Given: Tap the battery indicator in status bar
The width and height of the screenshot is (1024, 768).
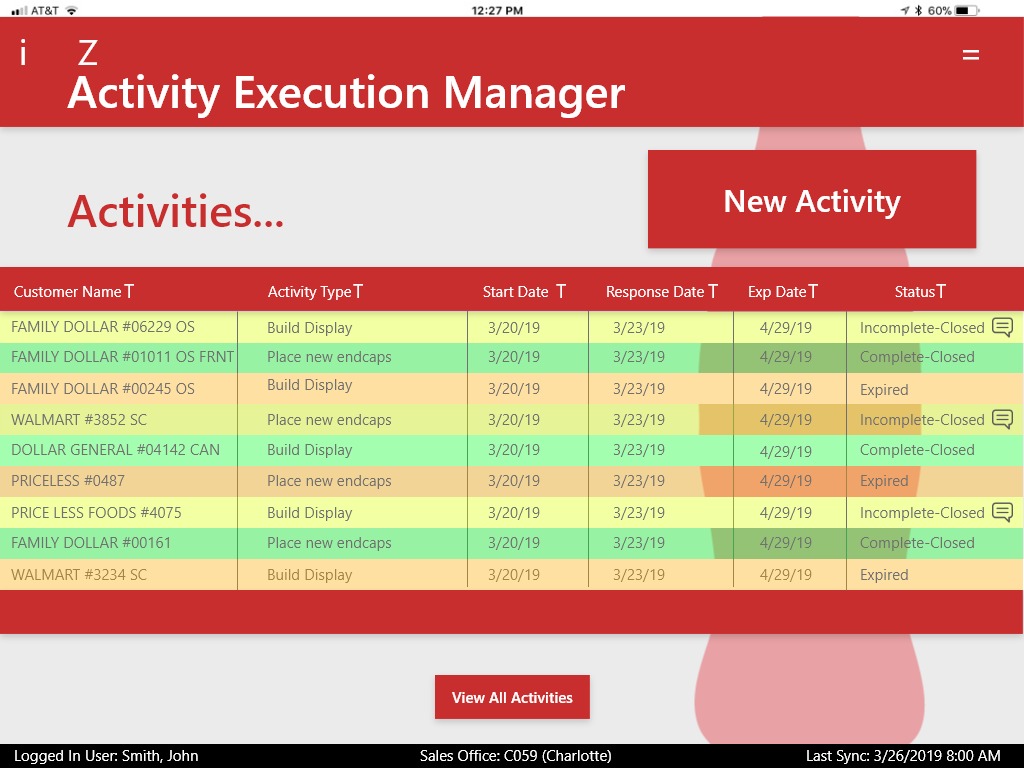Looking at the screenshot, I should tap(967, 10).
